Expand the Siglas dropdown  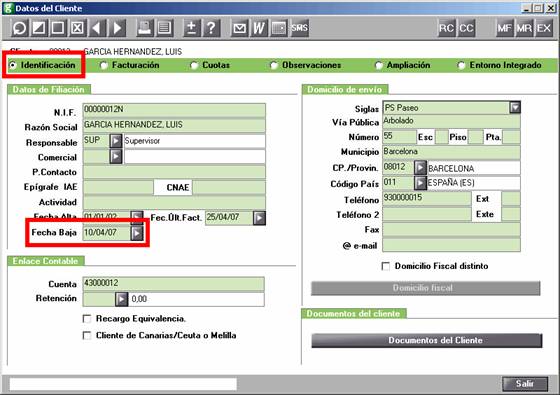[515, 108]
